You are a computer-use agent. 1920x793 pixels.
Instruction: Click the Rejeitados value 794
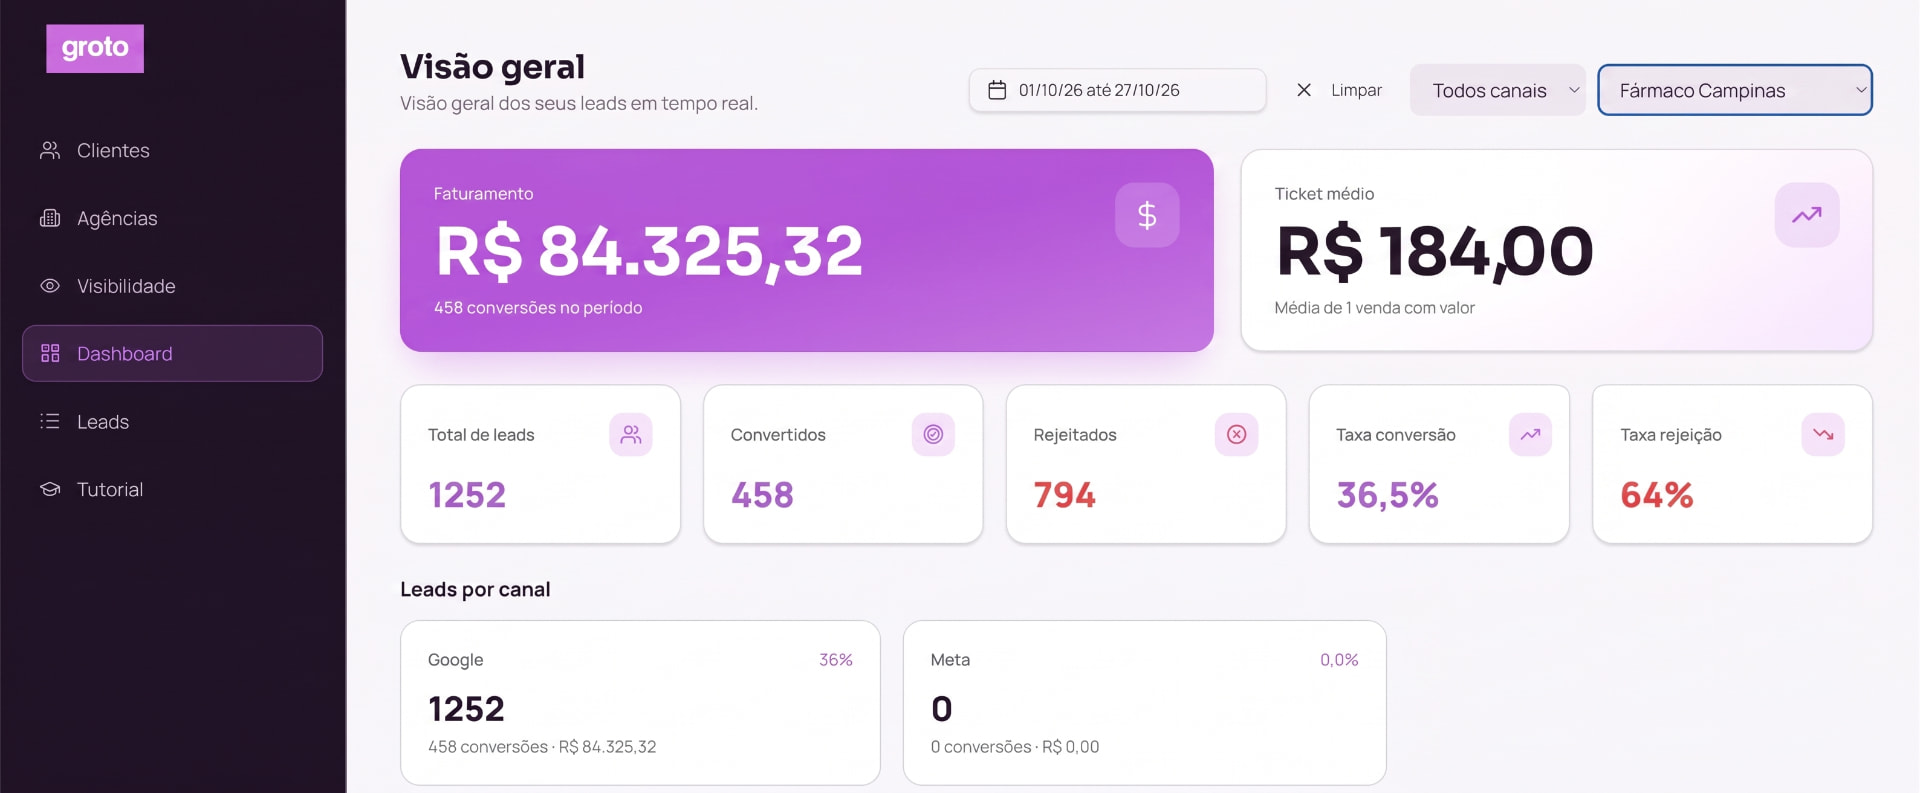click(x=1064, y=495)
